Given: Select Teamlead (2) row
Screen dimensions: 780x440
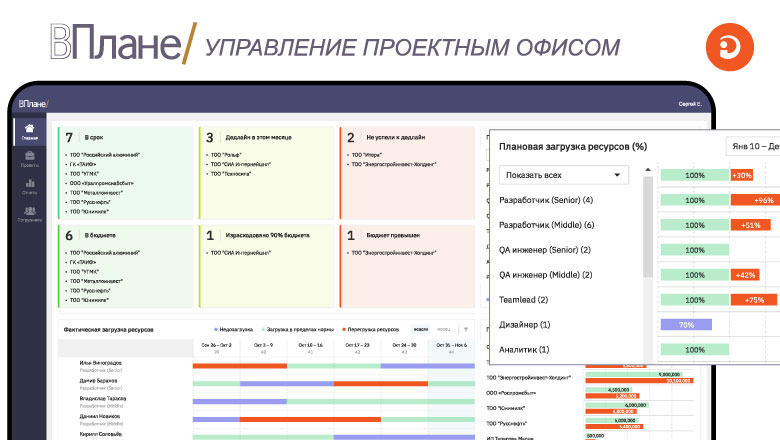Looking at the screenshot, I should click(x=523, y=299).
